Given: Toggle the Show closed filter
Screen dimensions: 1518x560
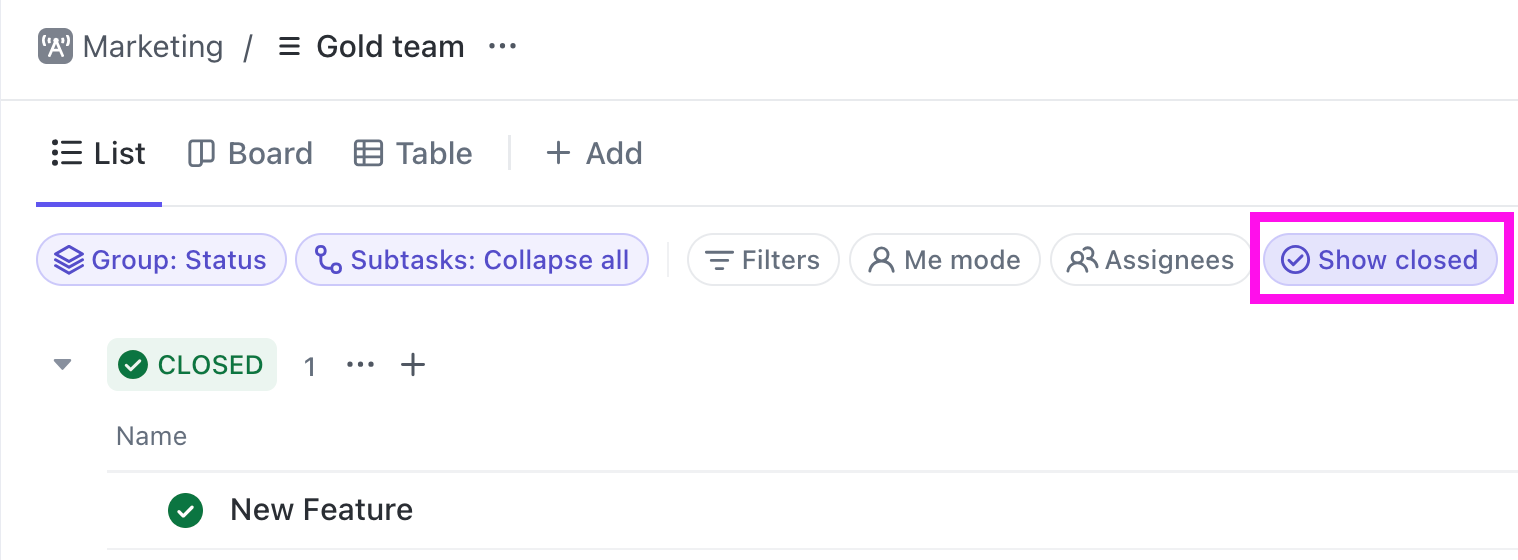Looking at the screenshot, I should coord(1380,260).
